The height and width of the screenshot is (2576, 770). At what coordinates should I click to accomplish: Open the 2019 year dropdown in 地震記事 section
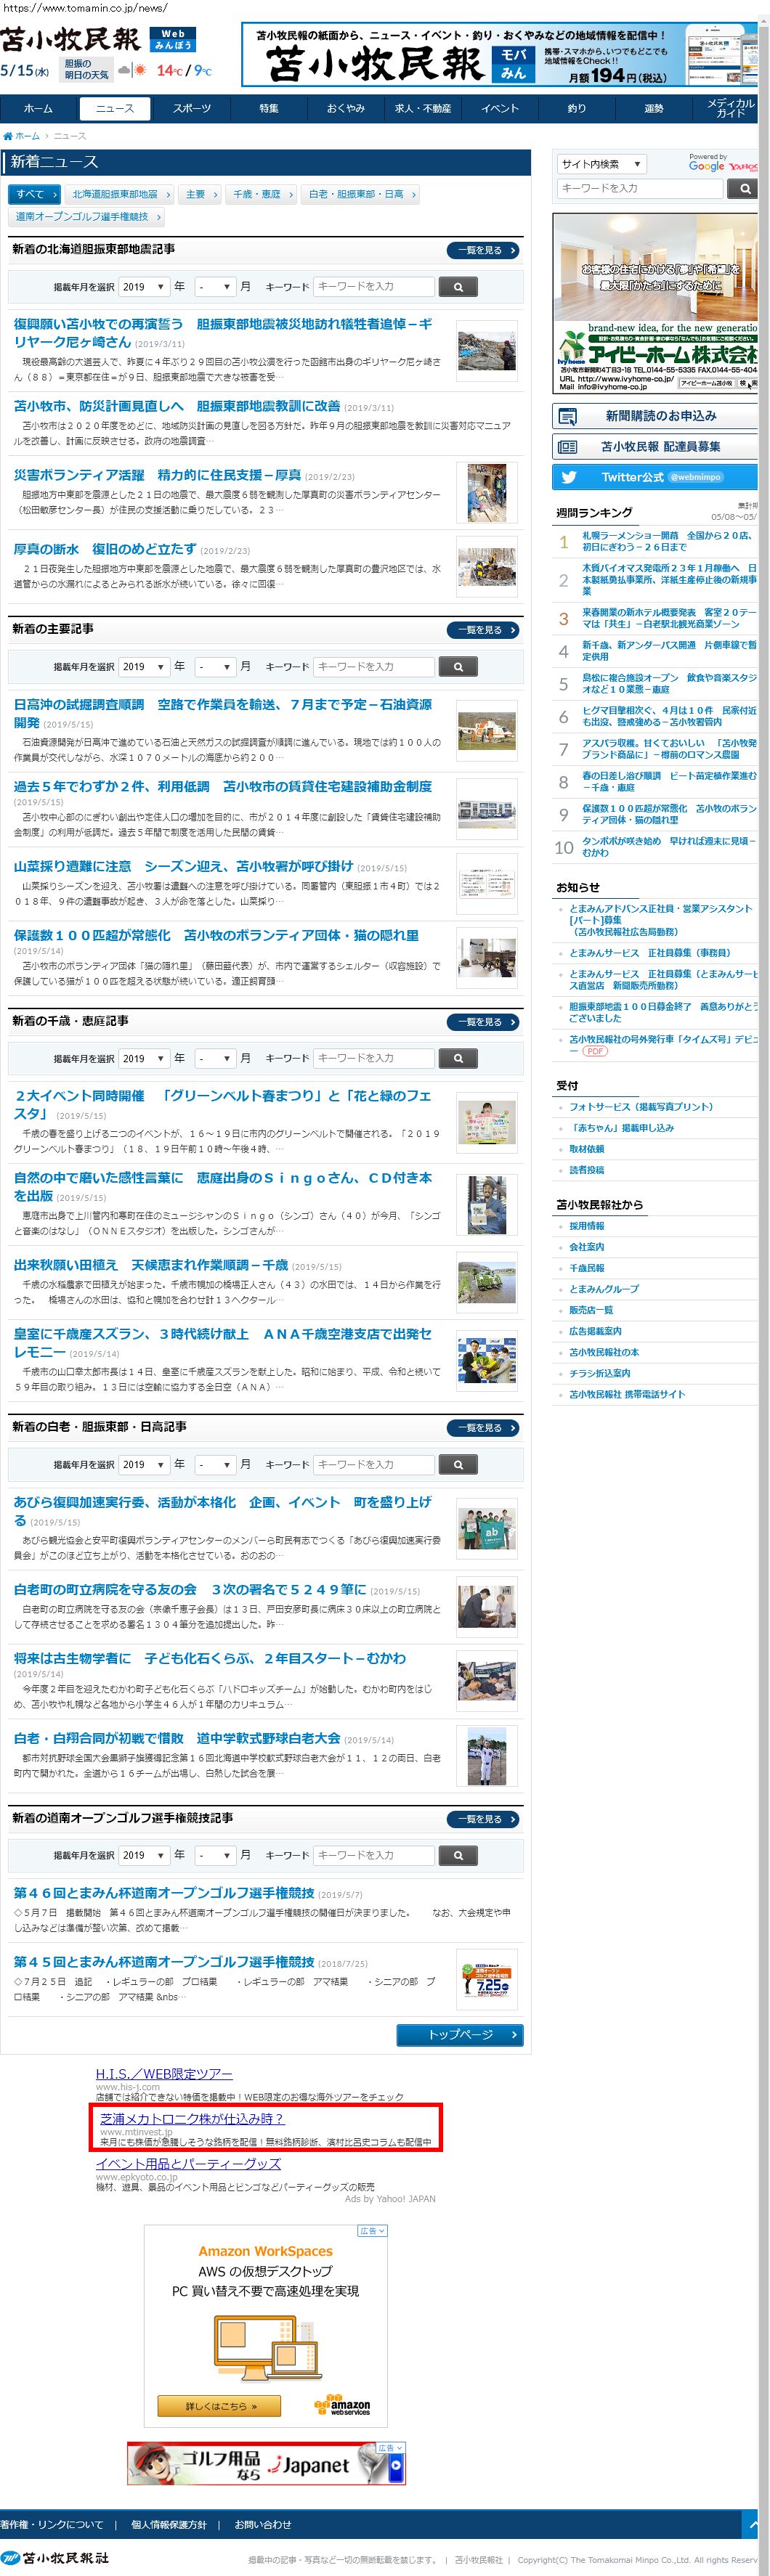coord(143,287)
